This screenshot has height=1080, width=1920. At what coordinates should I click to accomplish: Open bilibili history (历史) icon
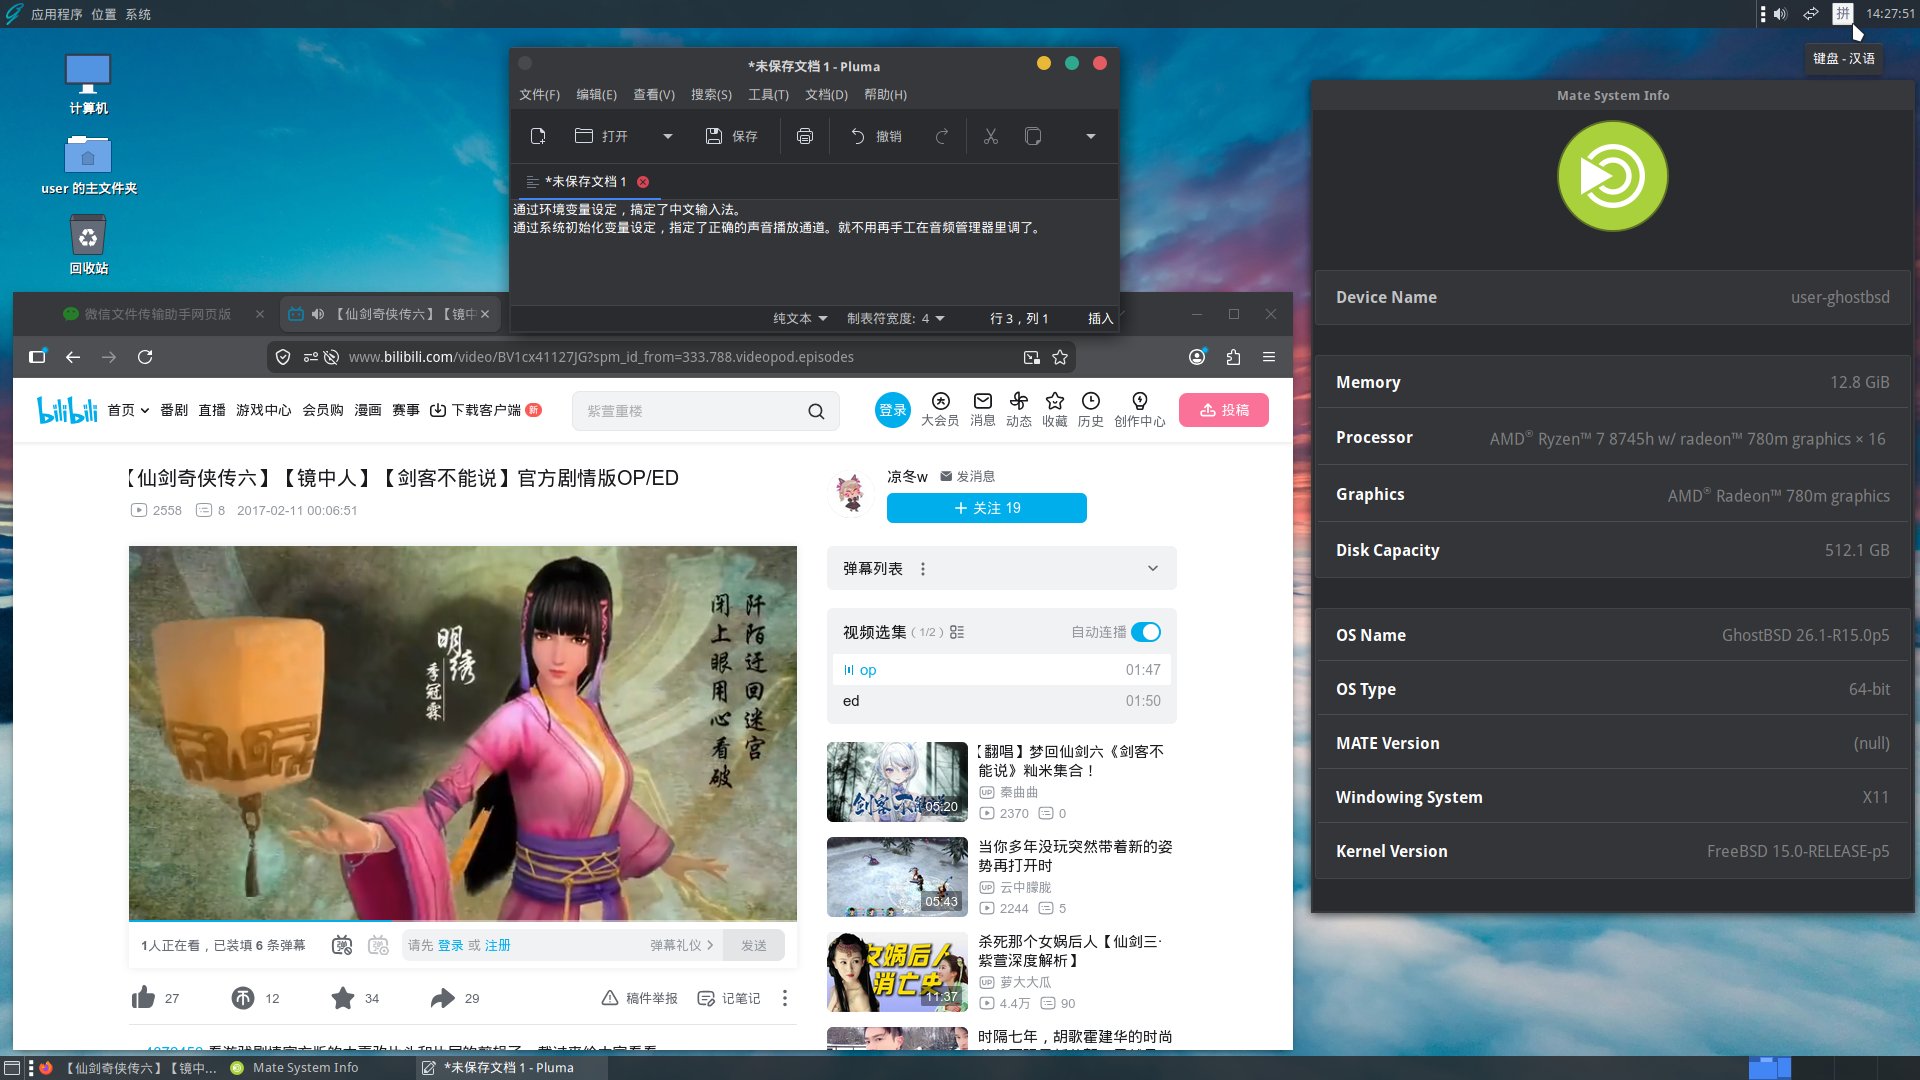[x=1091, y=409]
